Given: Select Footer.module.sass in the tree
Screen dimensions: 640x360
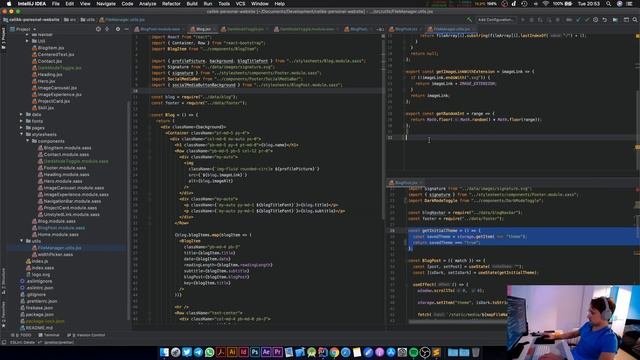Looking at the screenshot, I should (62, 168).
